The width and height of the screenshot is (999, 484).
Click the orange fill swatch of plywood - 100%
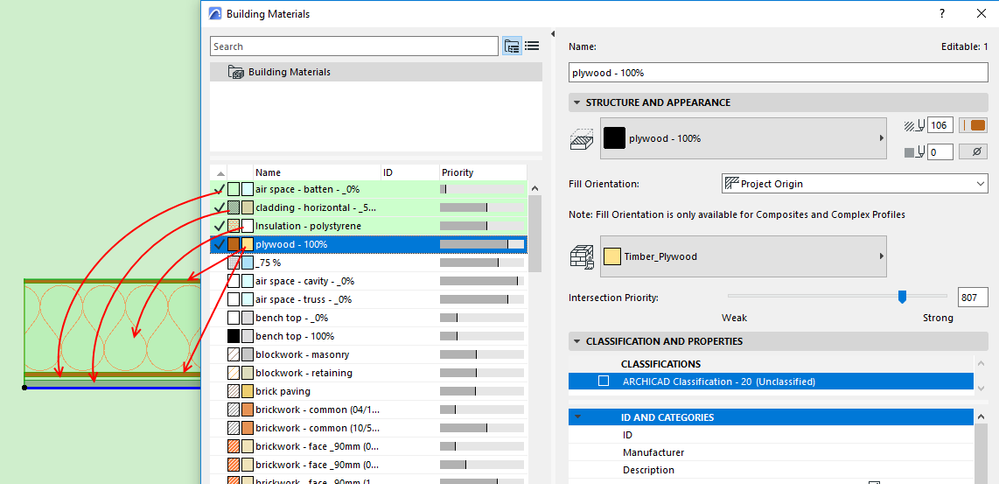234,244
